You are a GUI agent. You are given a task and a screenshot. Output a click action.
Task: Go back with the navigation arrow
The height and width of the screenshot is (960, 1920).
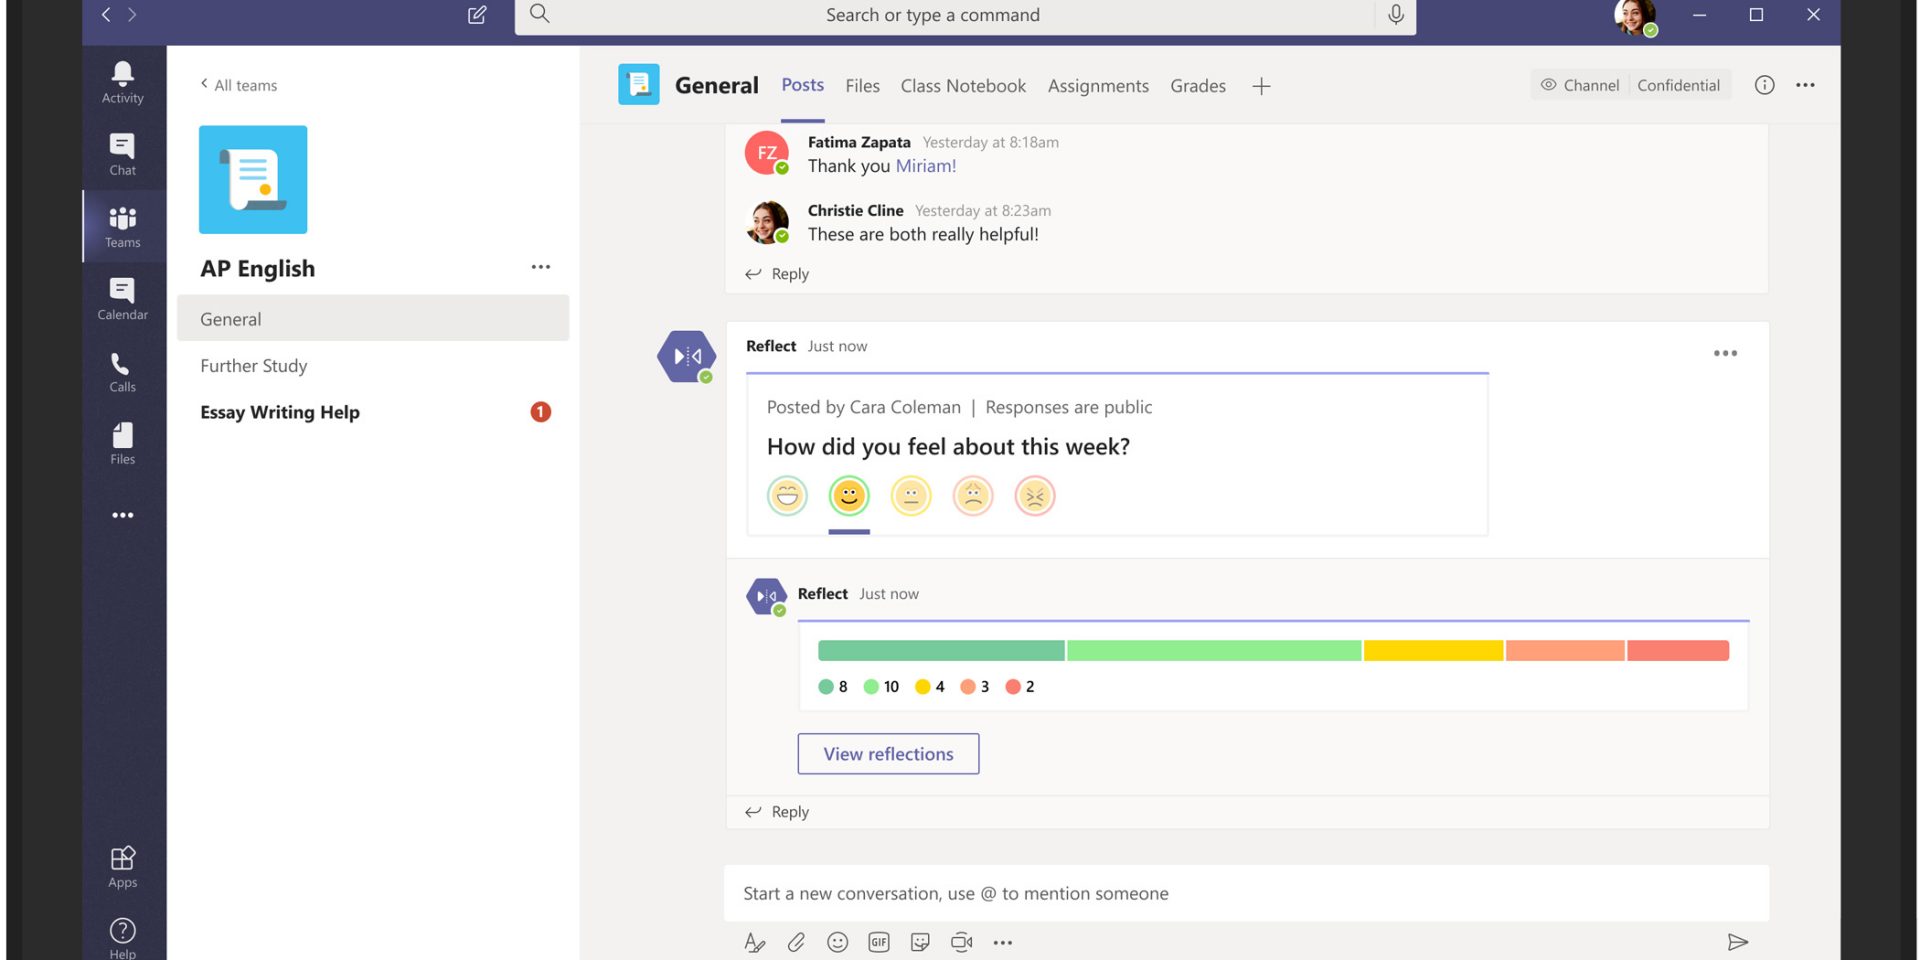(106, 14)
